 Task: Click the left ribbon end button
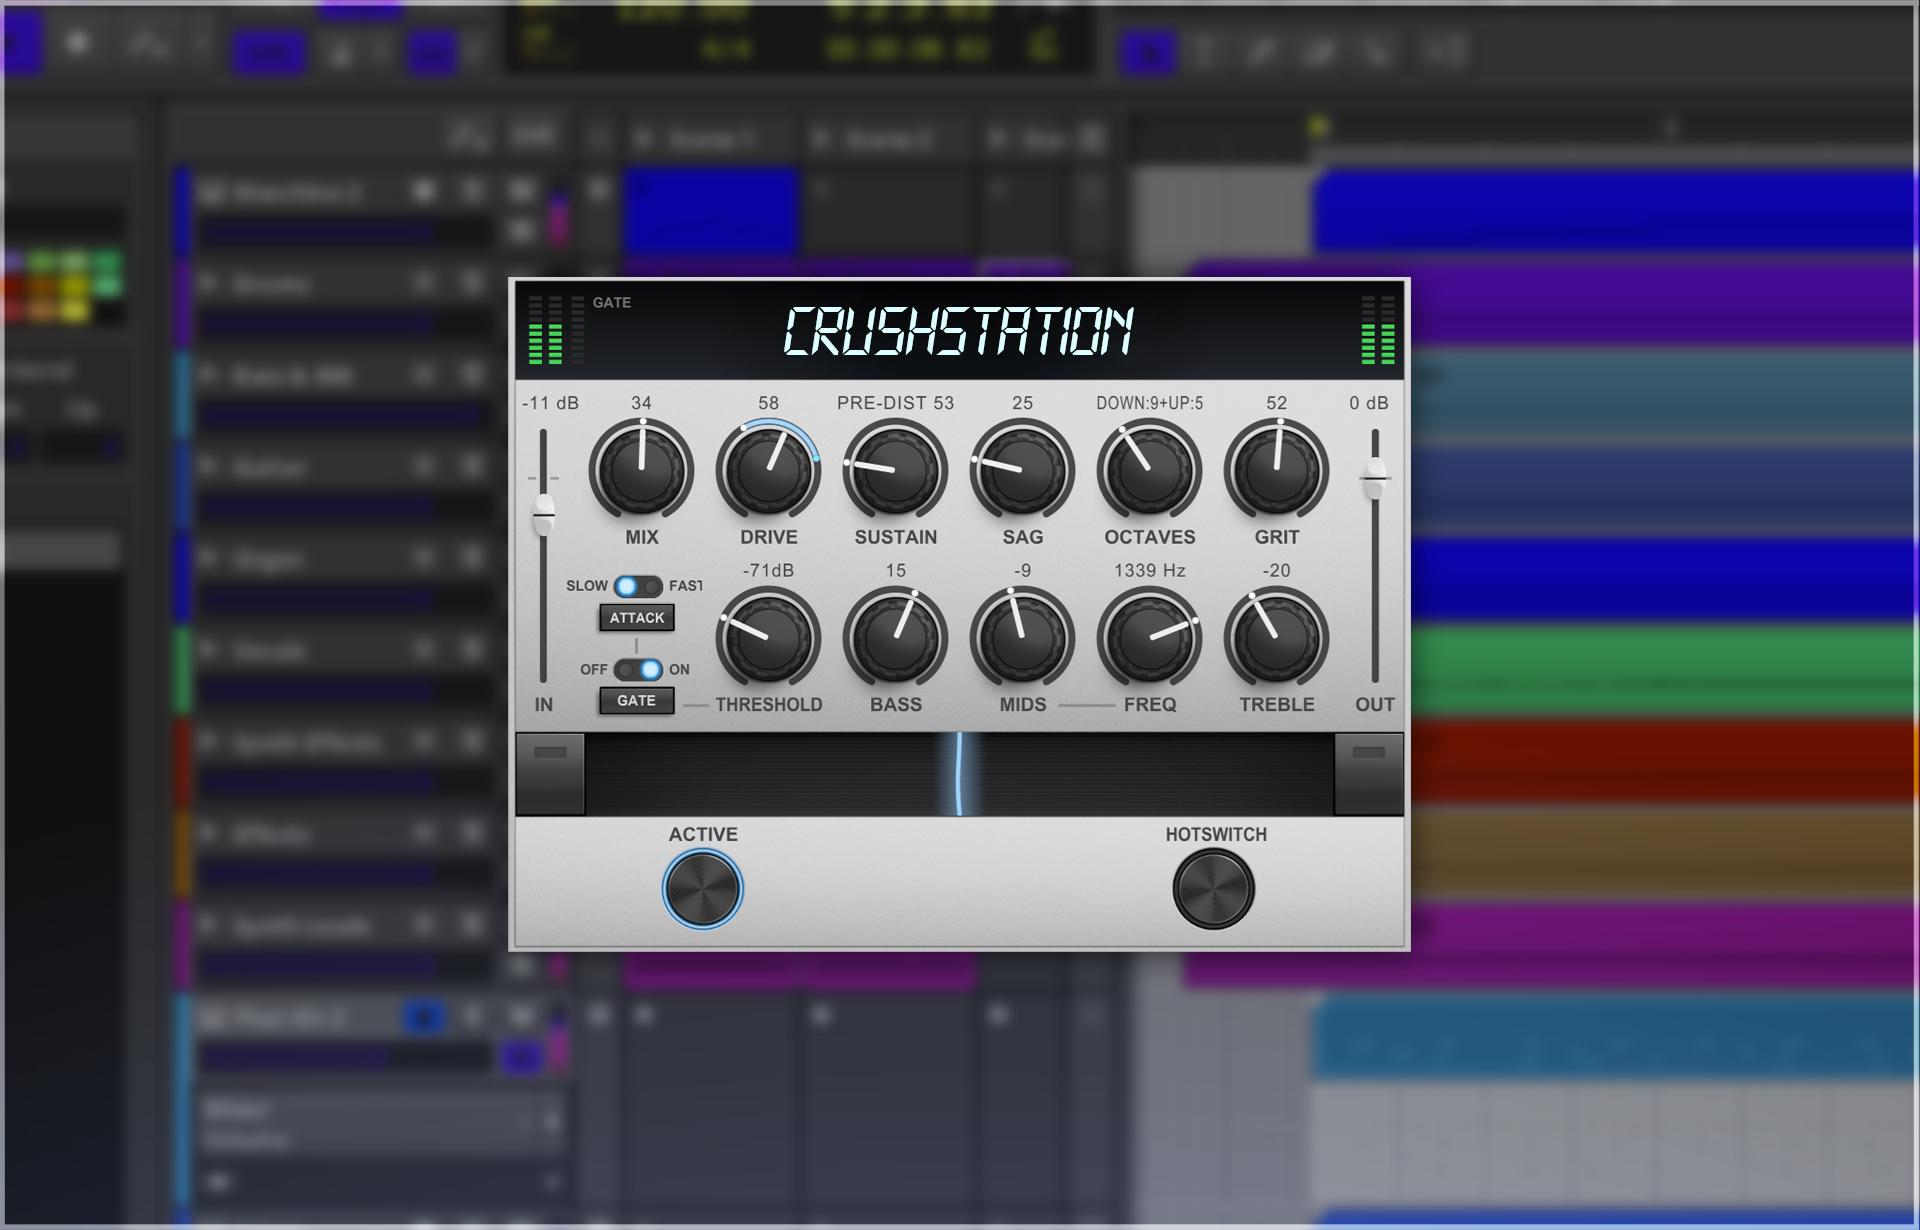[550, 774]
